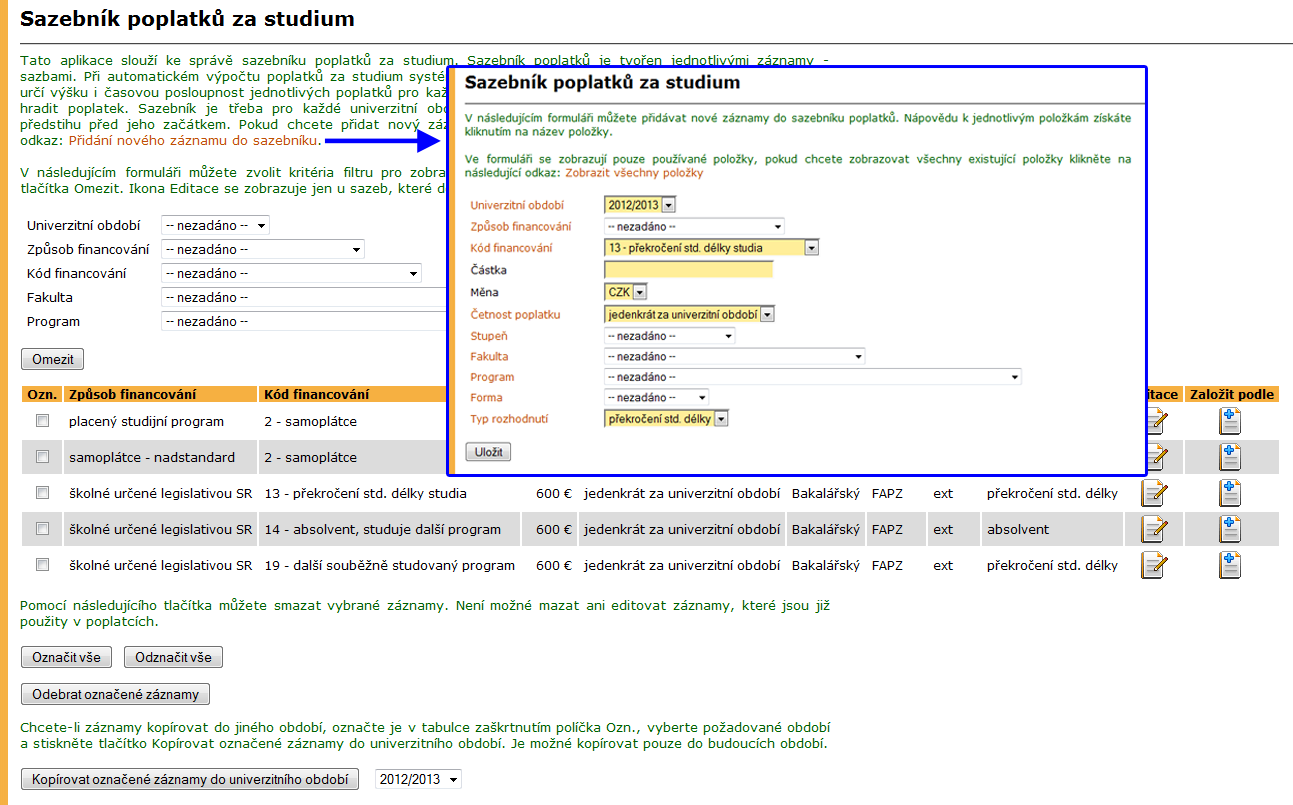Click Založit podle icon for the 13 - překročení row
The height and width of the screenshot is (805, 1293).
(x=1230, y=493)
